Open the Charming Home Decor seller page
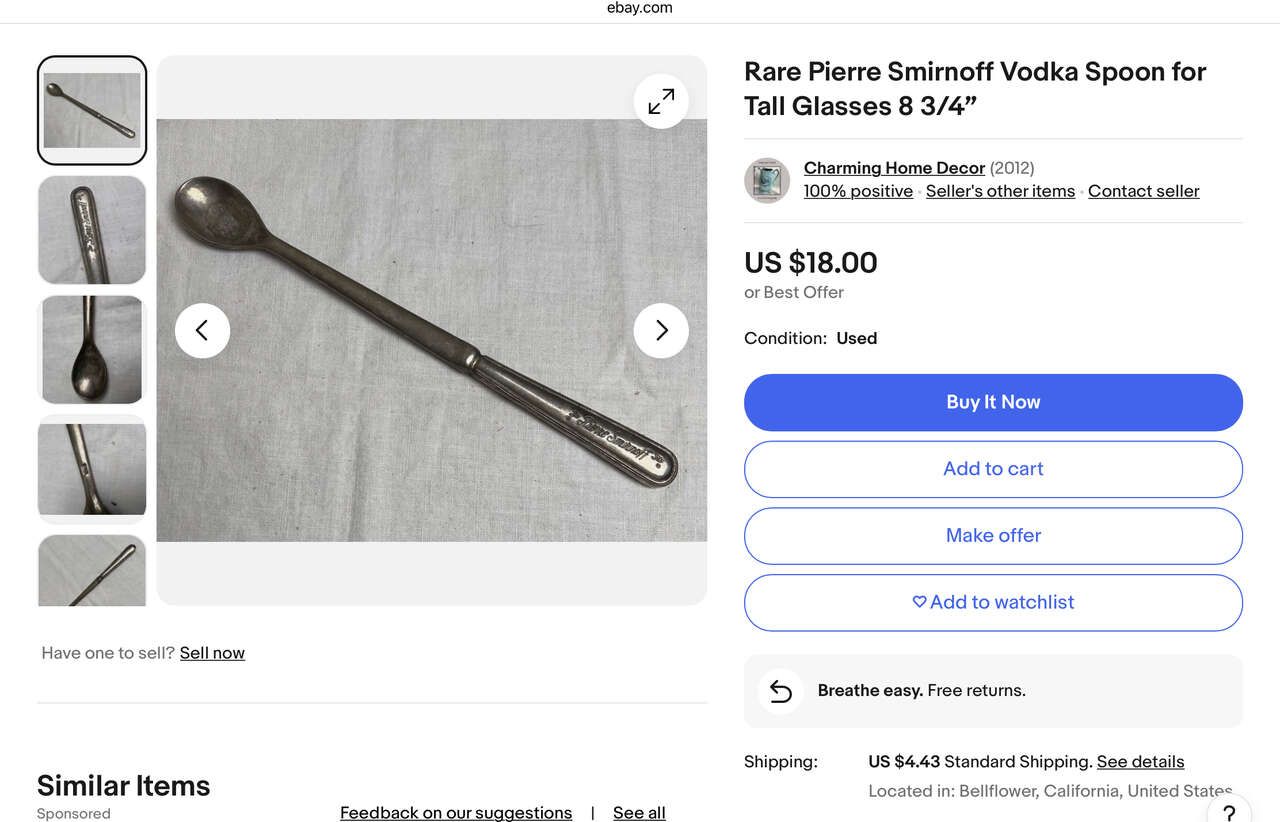 pos(894,168)
